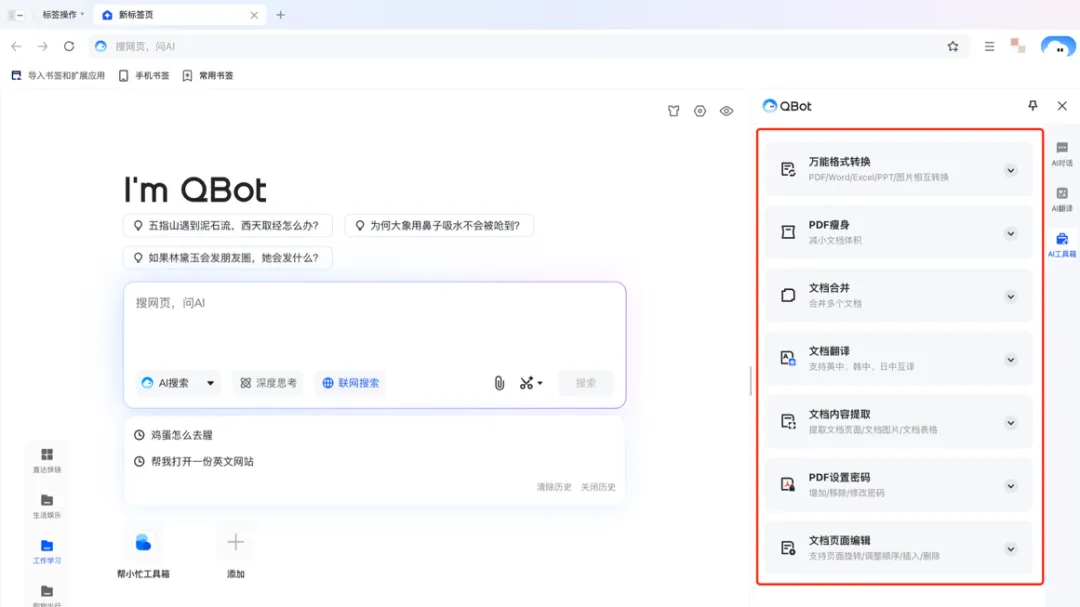Viewport: 1080px width, 607px height.
Task: Select AI工具箱 in the QBot sidebar
Action: coord(1062,245)
